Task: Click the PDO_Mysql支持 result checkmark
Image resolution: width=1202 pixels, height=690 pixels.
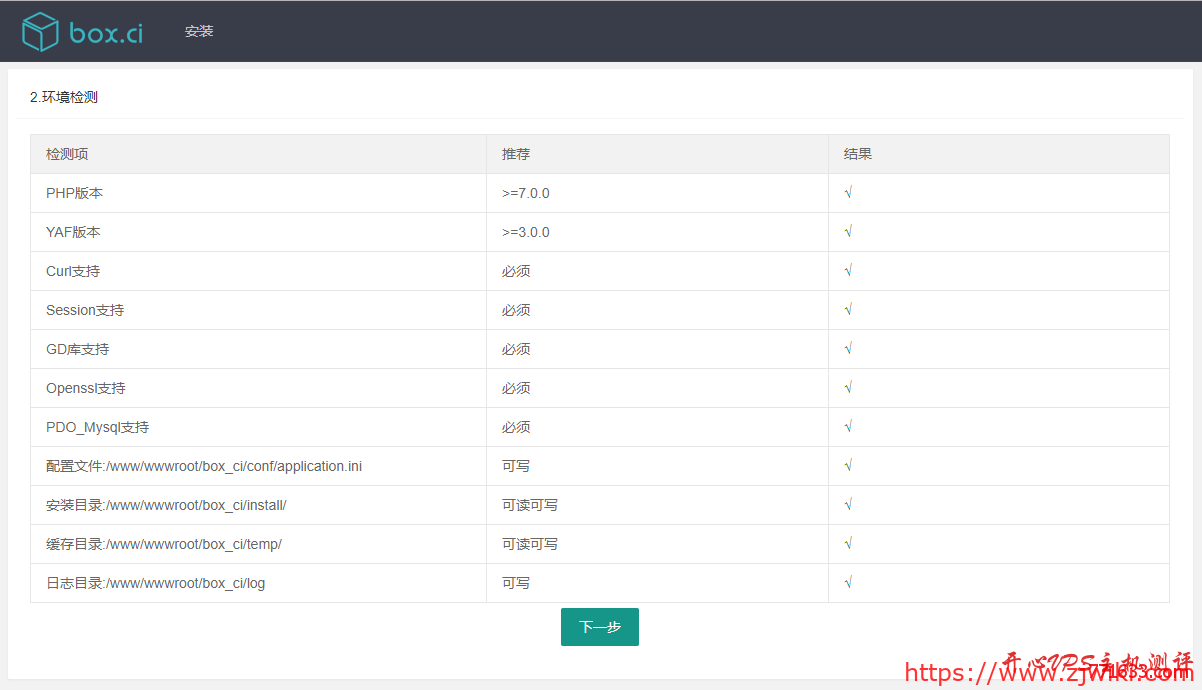Action: [848, 427]
